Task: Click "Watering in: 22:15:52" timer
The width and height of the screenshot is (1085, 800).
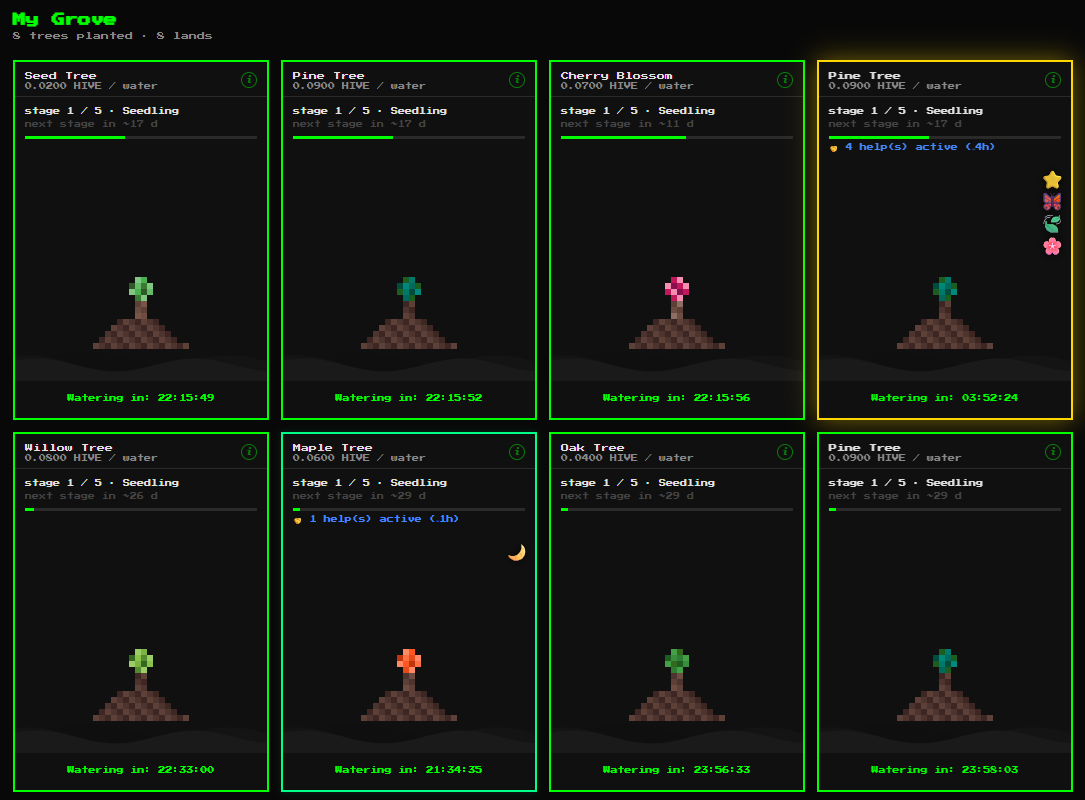Action: point(408,398)
